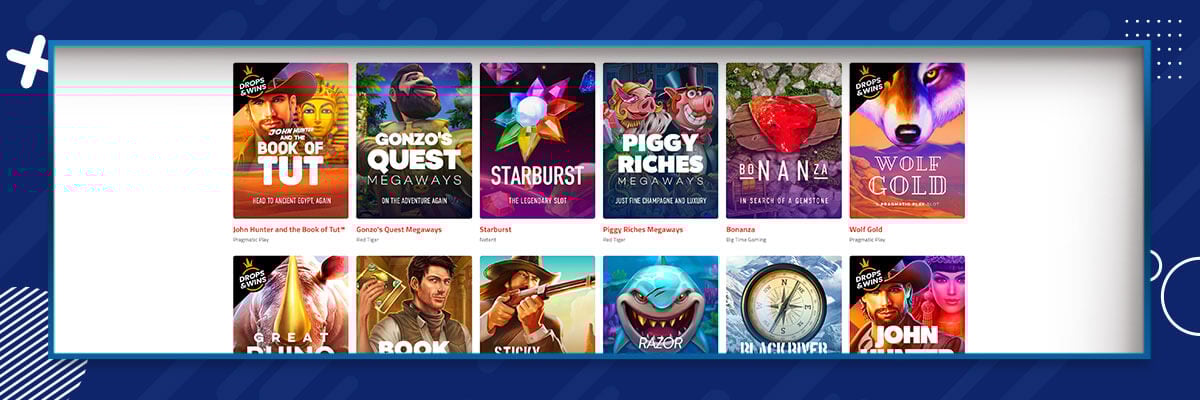Open John Hunter Book of Tut game thumbnail
The image size is (1200, 400).
pyautogui.click(x=291, y=141)
